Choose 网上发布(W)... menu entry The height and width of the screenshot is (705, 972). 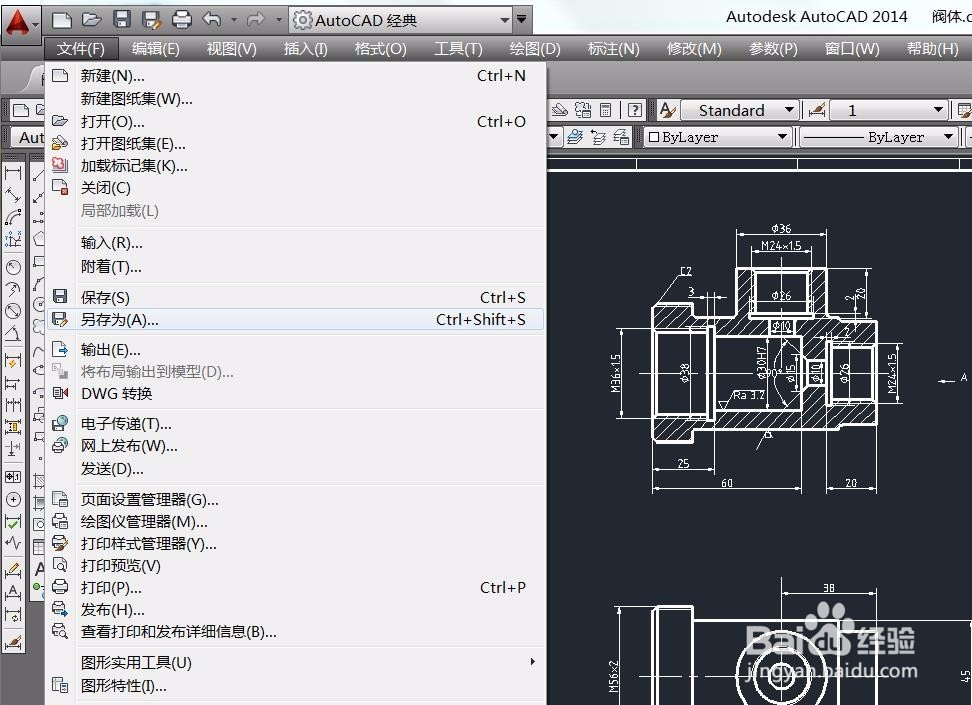point(295,446)
